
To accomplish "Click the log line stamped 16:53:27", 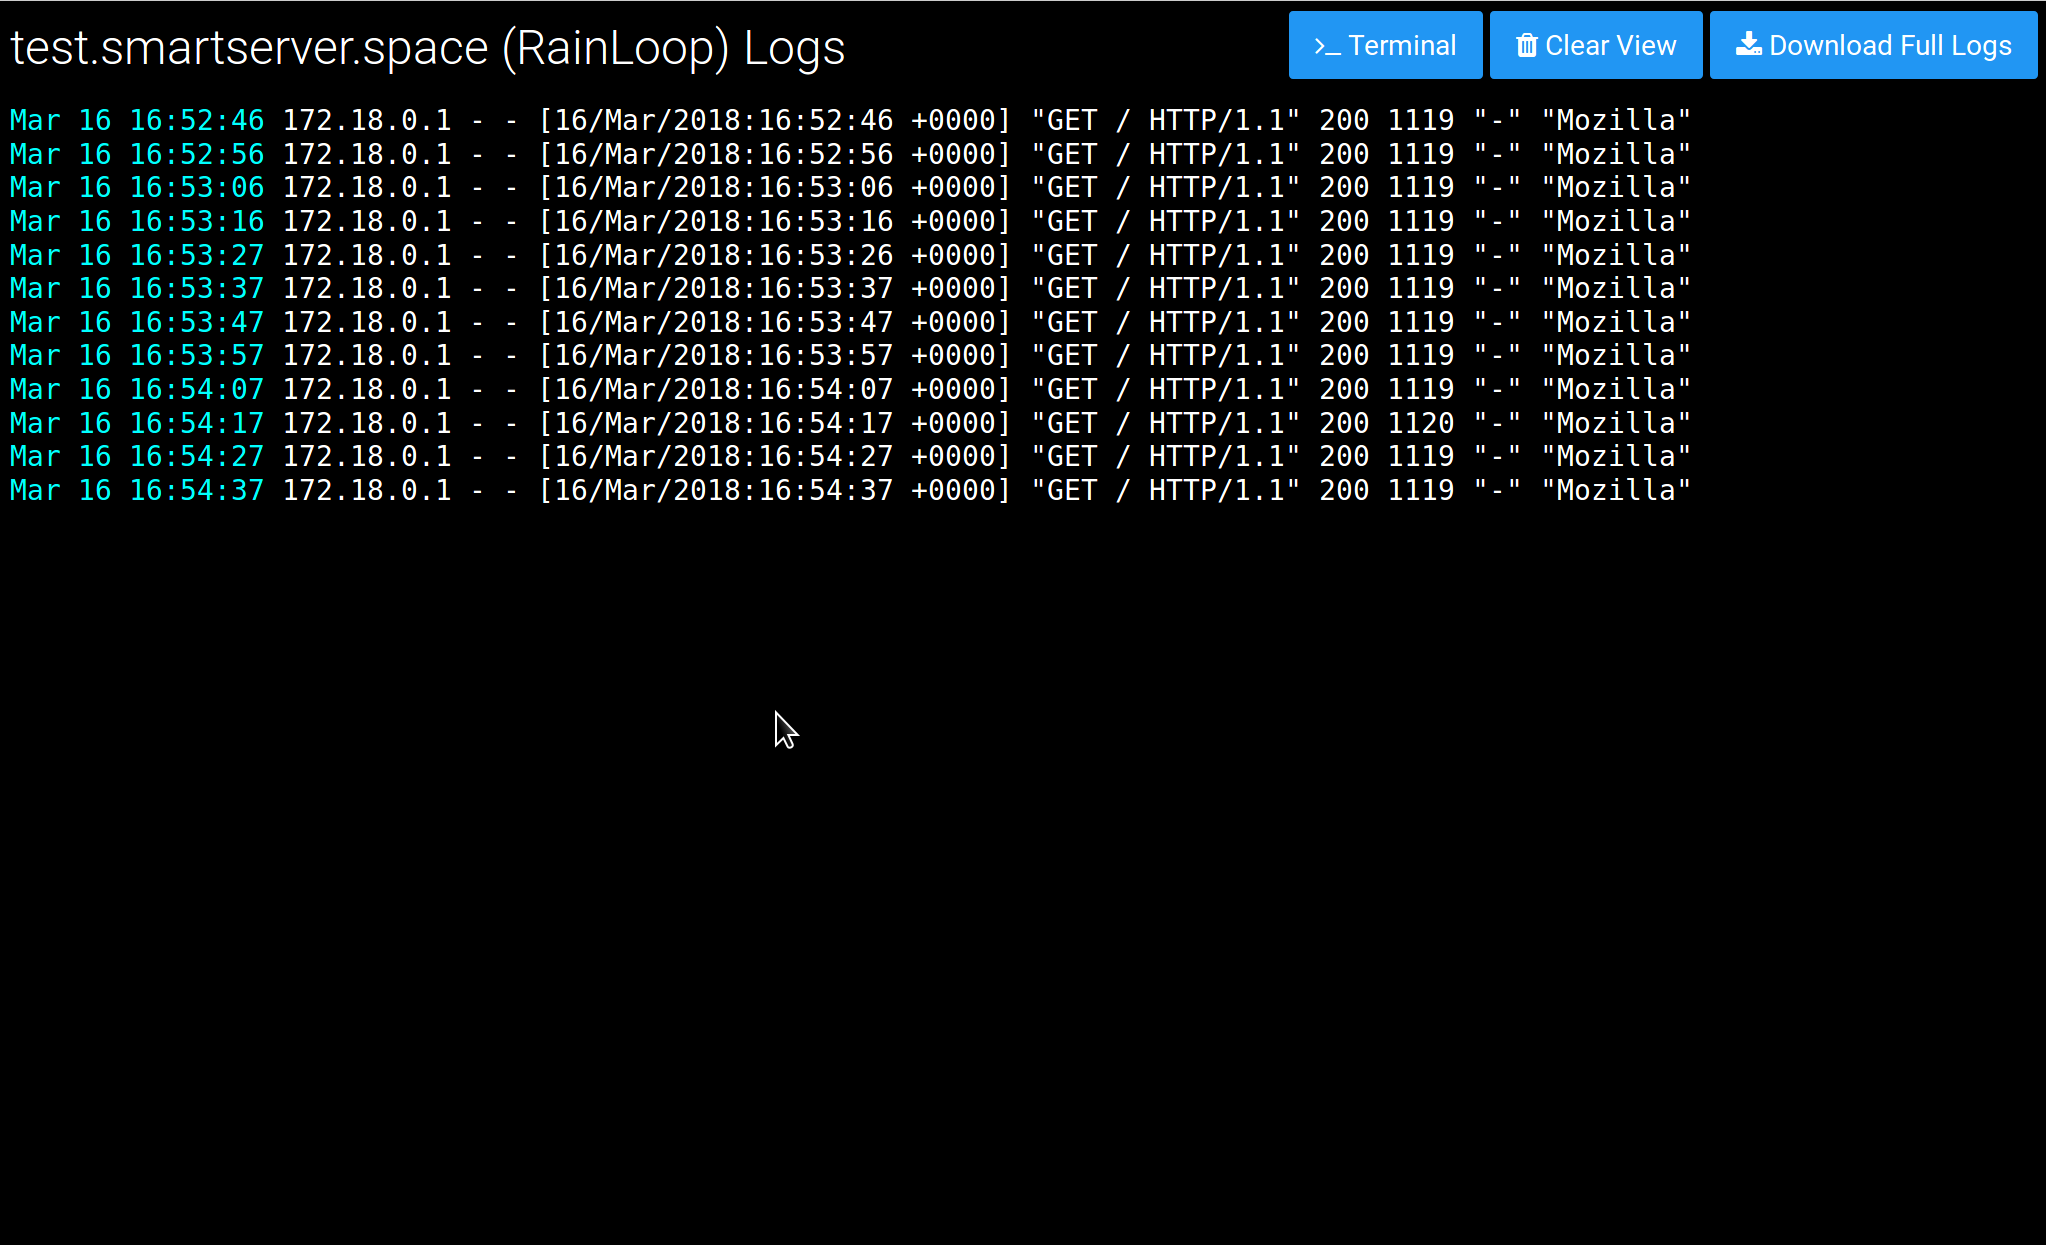I will (x=849, y=256).
